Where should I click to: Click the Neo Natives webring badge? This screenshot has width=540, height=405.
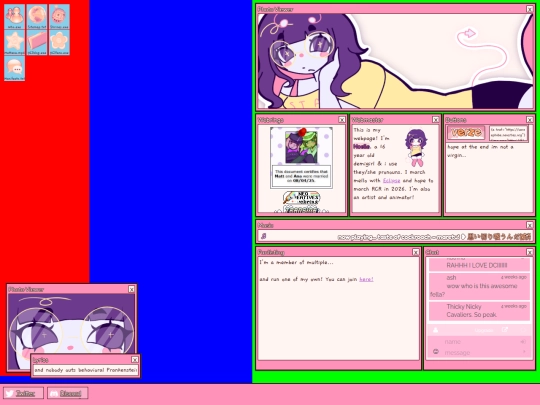(302, 198)
